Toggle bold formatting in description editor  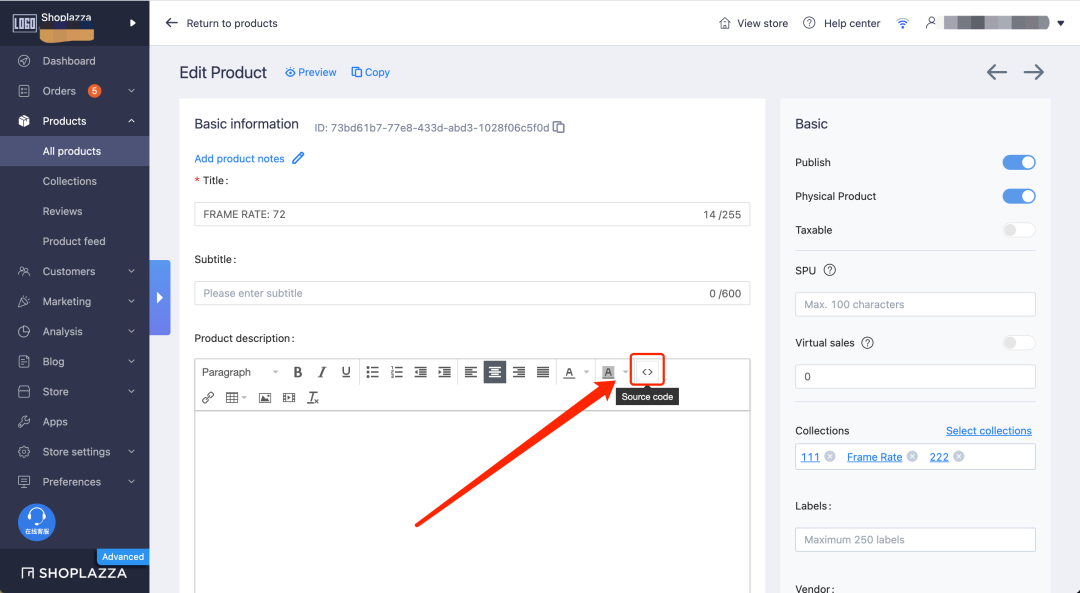pos(298,372)
